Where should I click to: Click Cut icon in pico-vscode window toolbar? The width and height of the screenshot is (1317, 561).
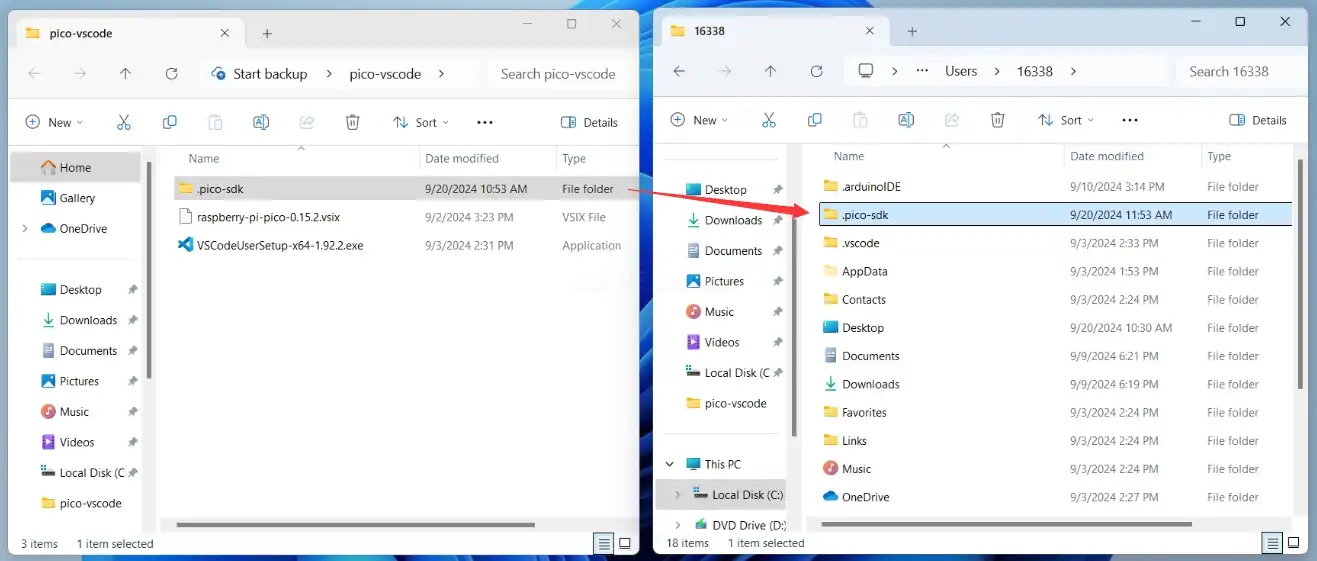[x=124, y=122]
